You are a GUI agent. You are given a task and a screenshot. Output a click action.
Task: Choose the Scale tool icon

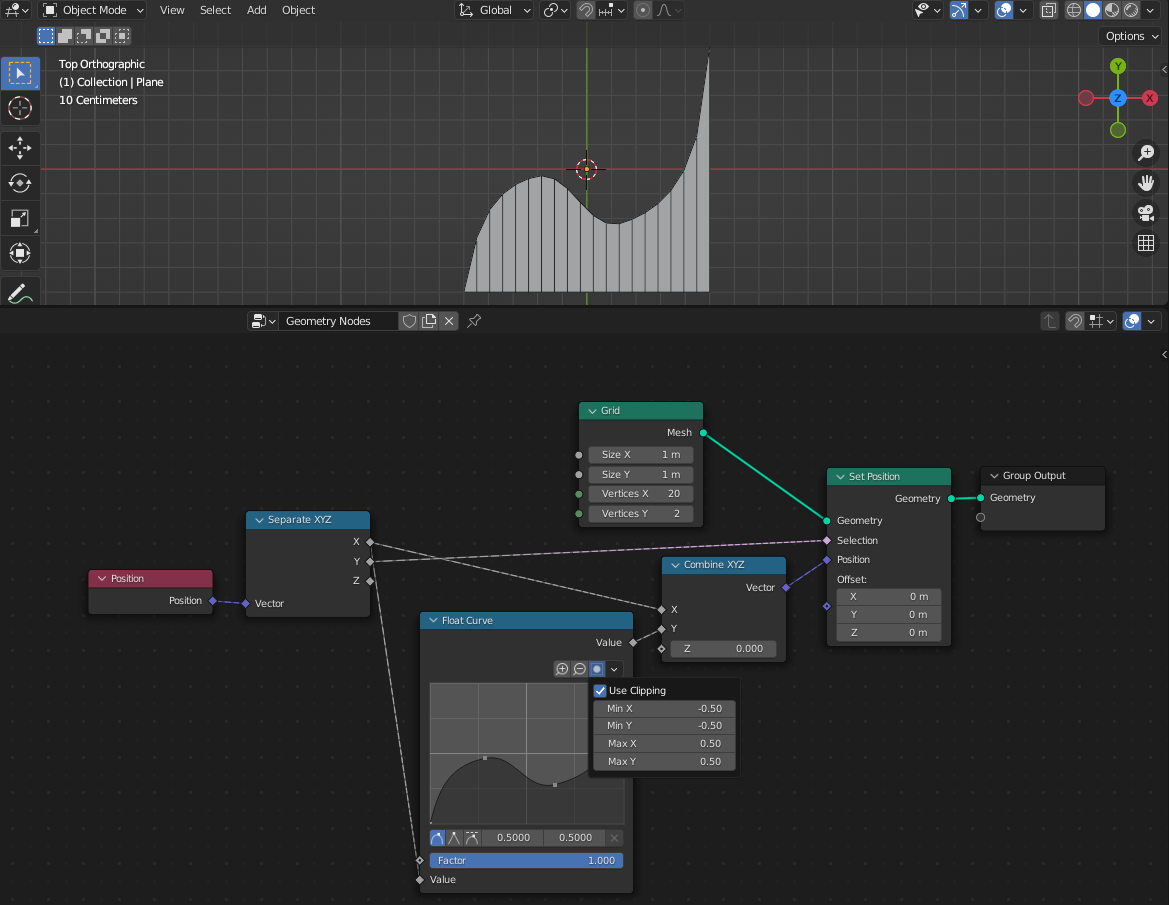pos(19,218)
